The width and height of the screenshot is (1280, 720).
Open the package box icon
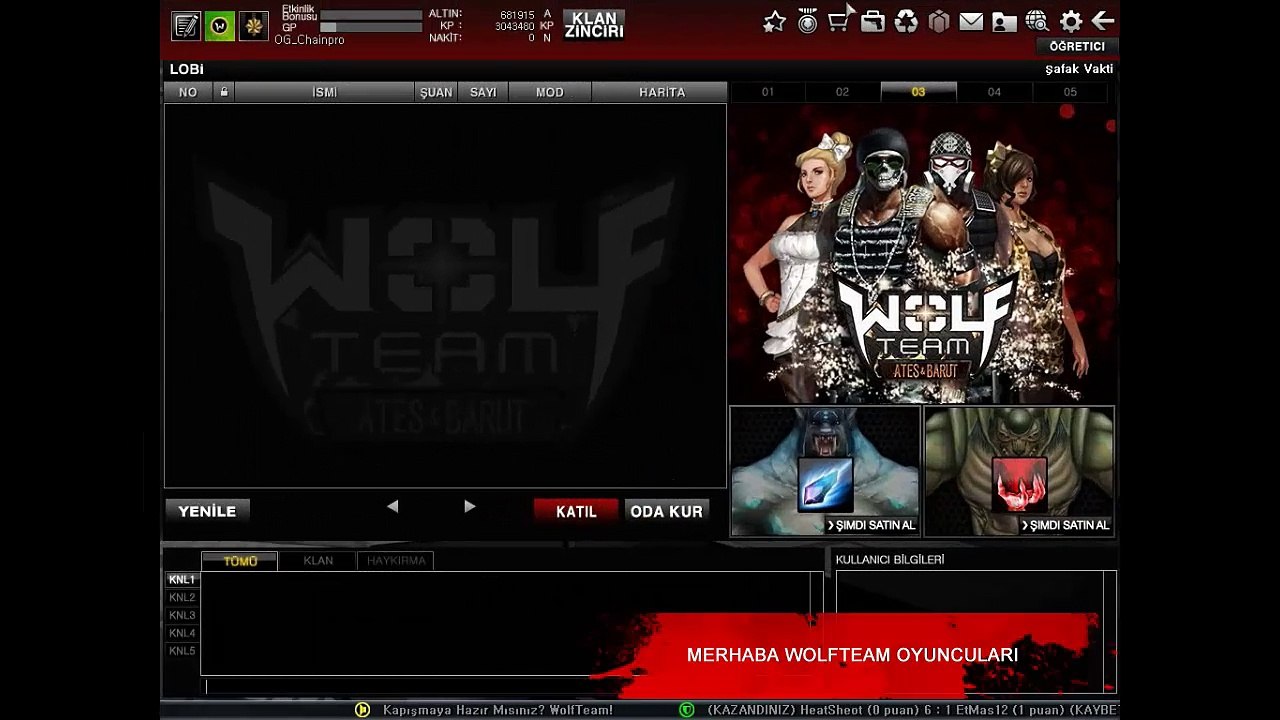click(938, 22)
